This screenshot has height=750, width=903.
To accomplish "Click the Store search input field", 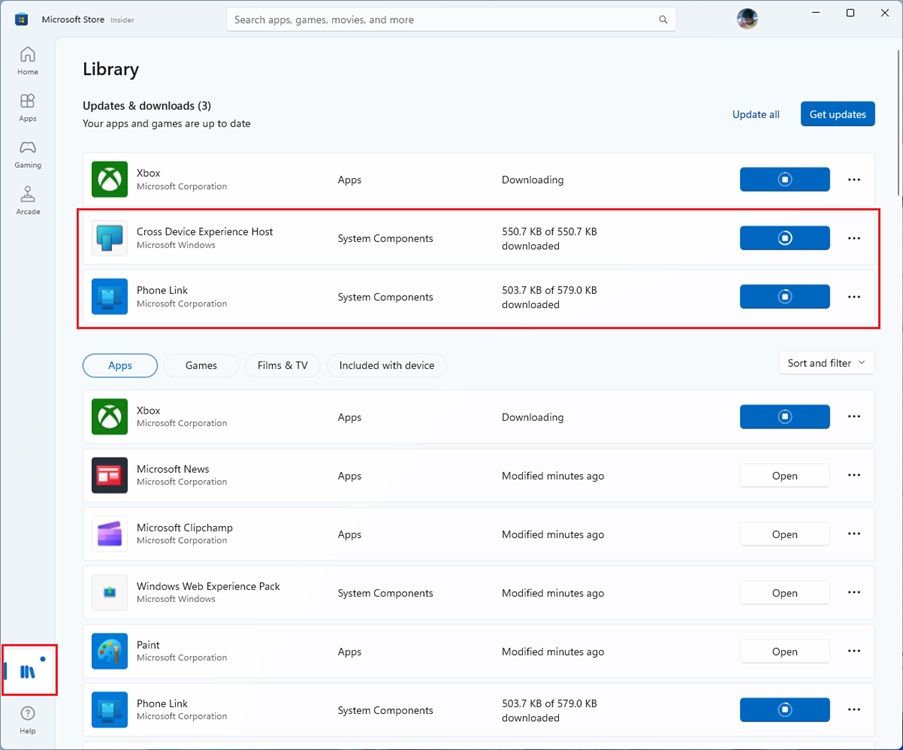I will tap(440, 20).
